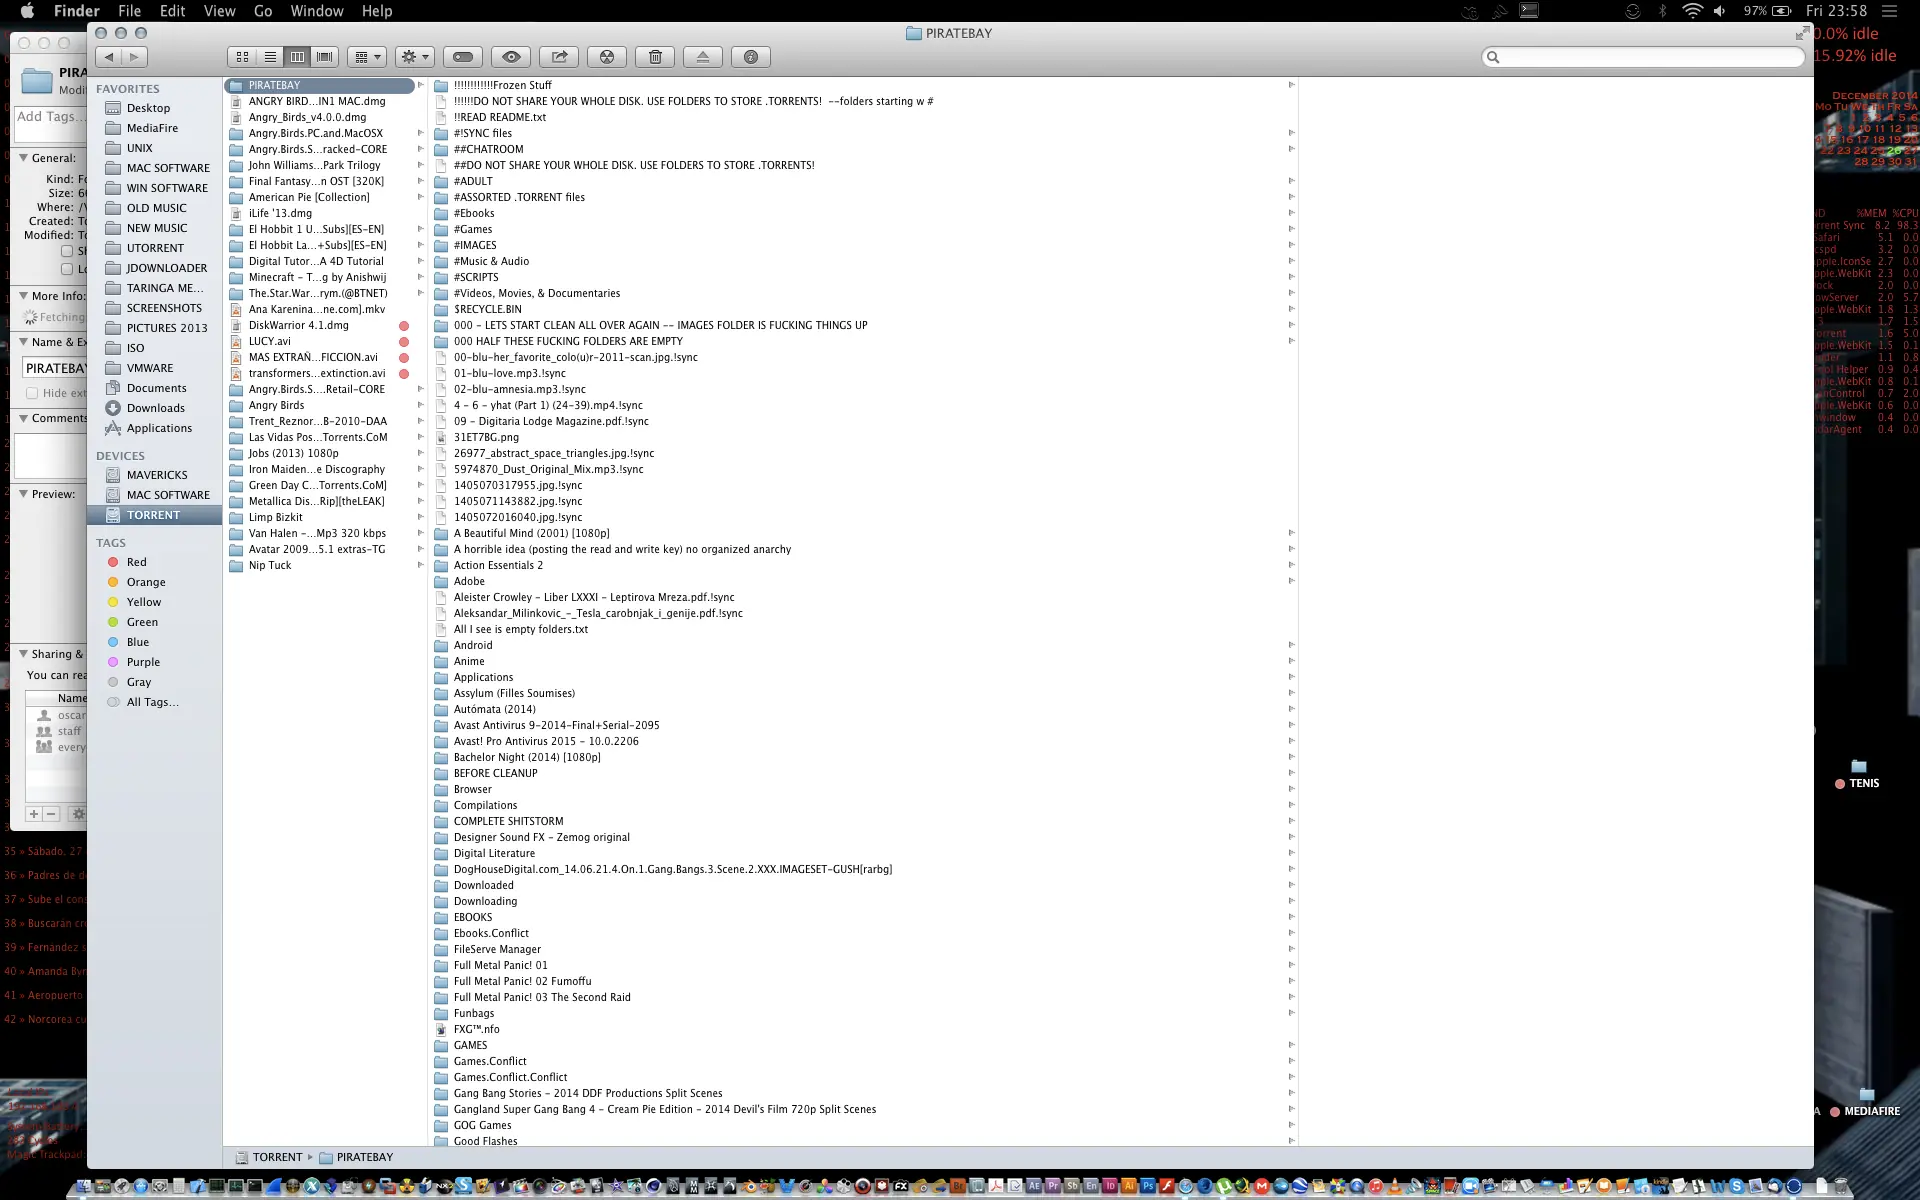This screenshot has width=1920, height=1200.
Task: Open the gear action menu
Action: click(414, 57)
